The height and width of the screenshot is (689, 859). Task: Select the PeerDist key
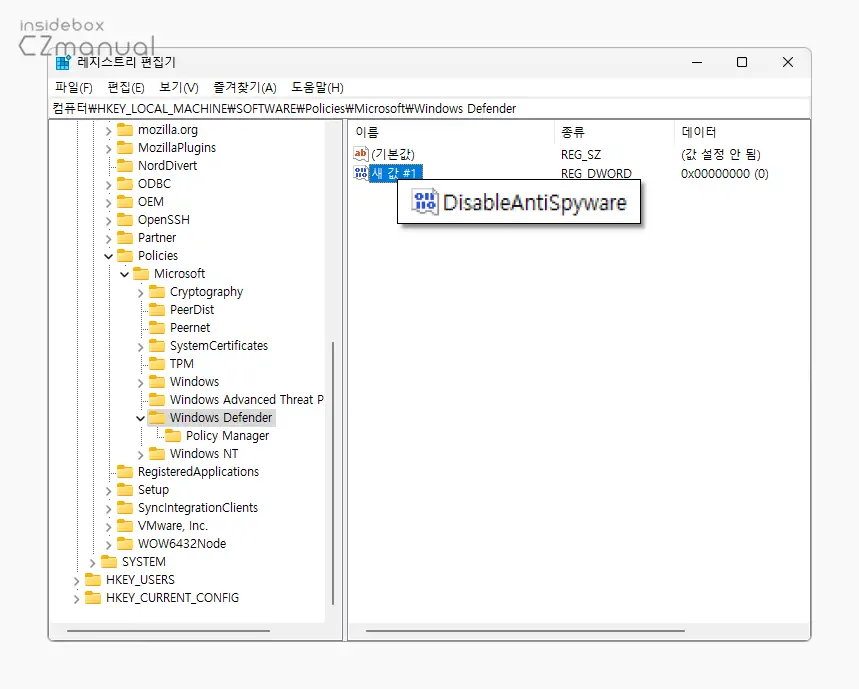pos(192,310)
